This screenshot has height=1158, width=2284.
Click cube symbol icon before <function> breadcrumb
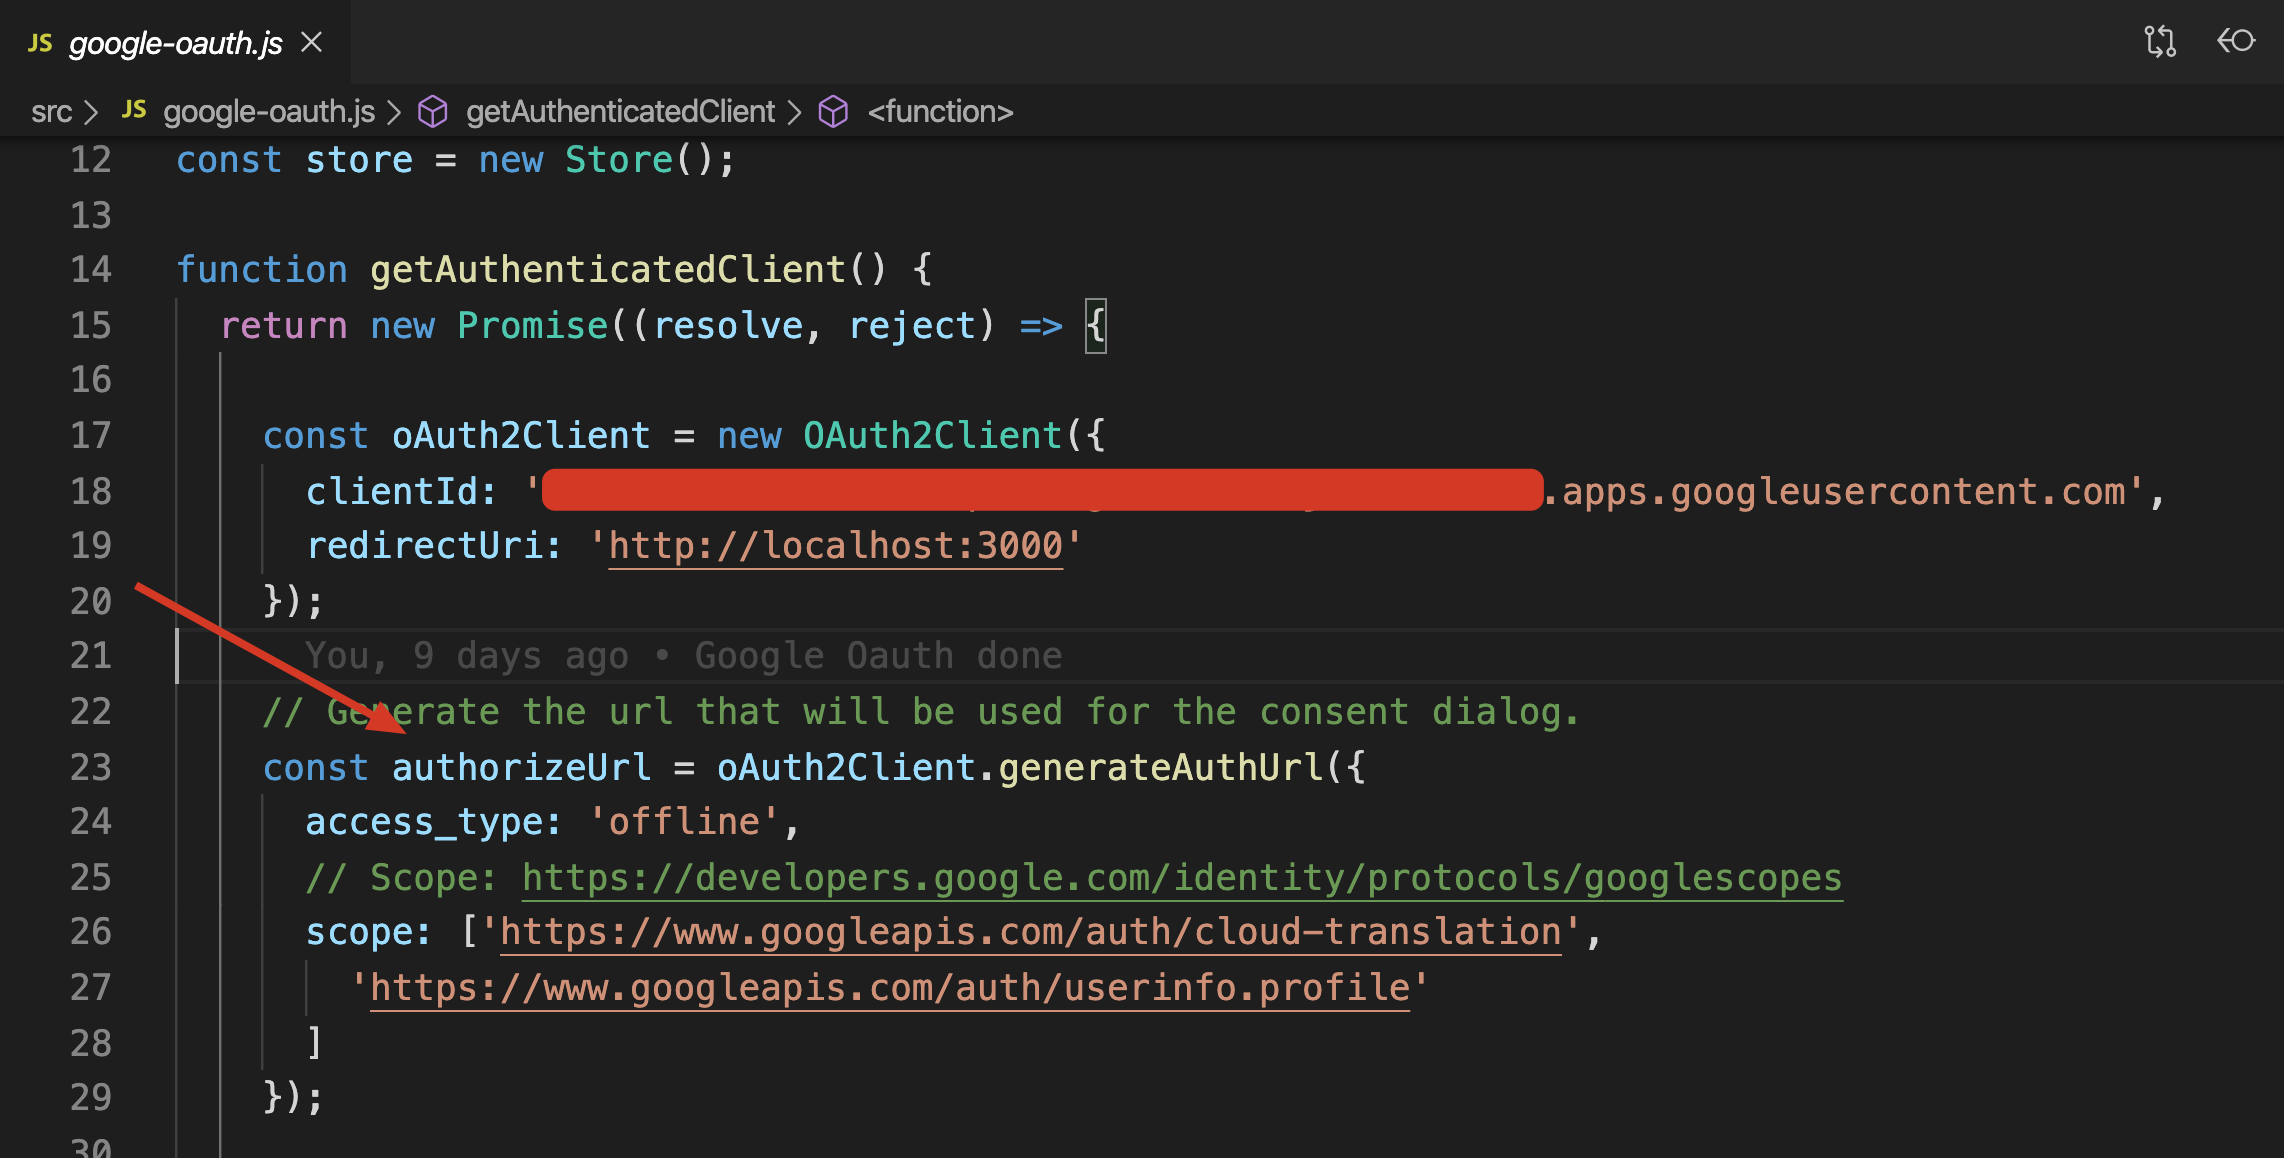pyautogui.click(x=833, y=111)
